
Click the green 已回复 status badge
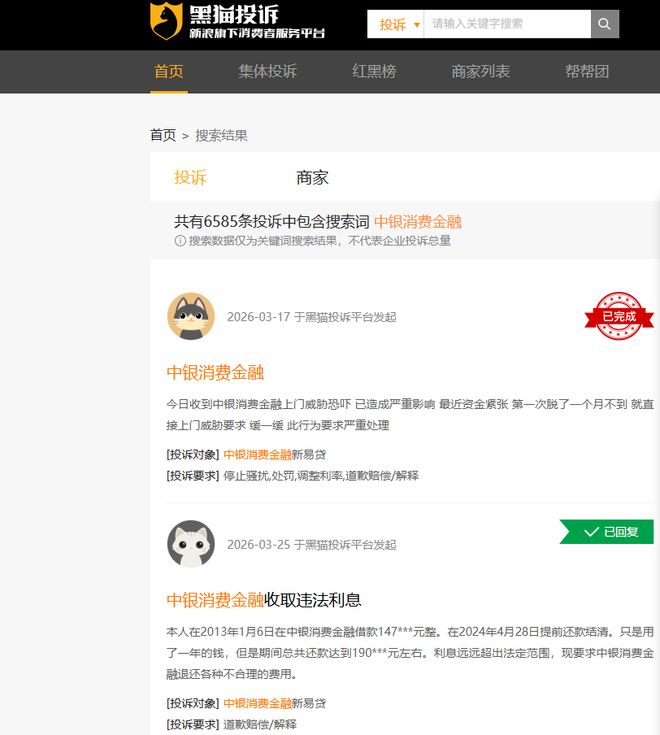(x=607, y=532)
